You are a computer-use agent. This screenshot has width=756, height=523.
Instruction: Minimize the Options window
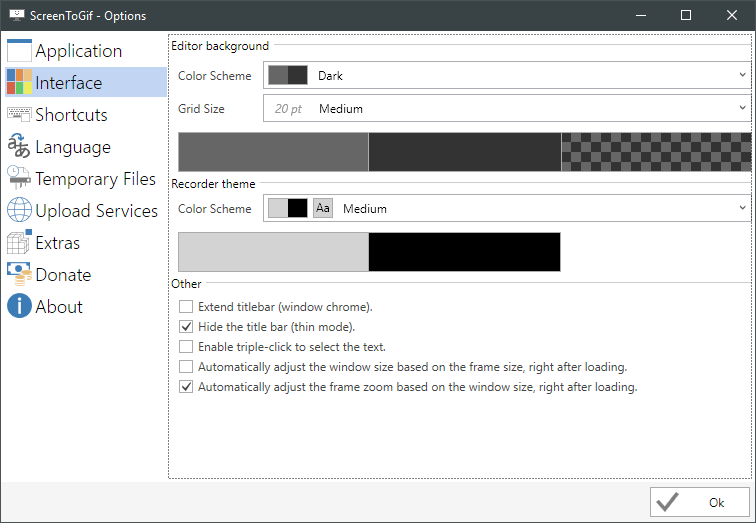click(641, 15)
